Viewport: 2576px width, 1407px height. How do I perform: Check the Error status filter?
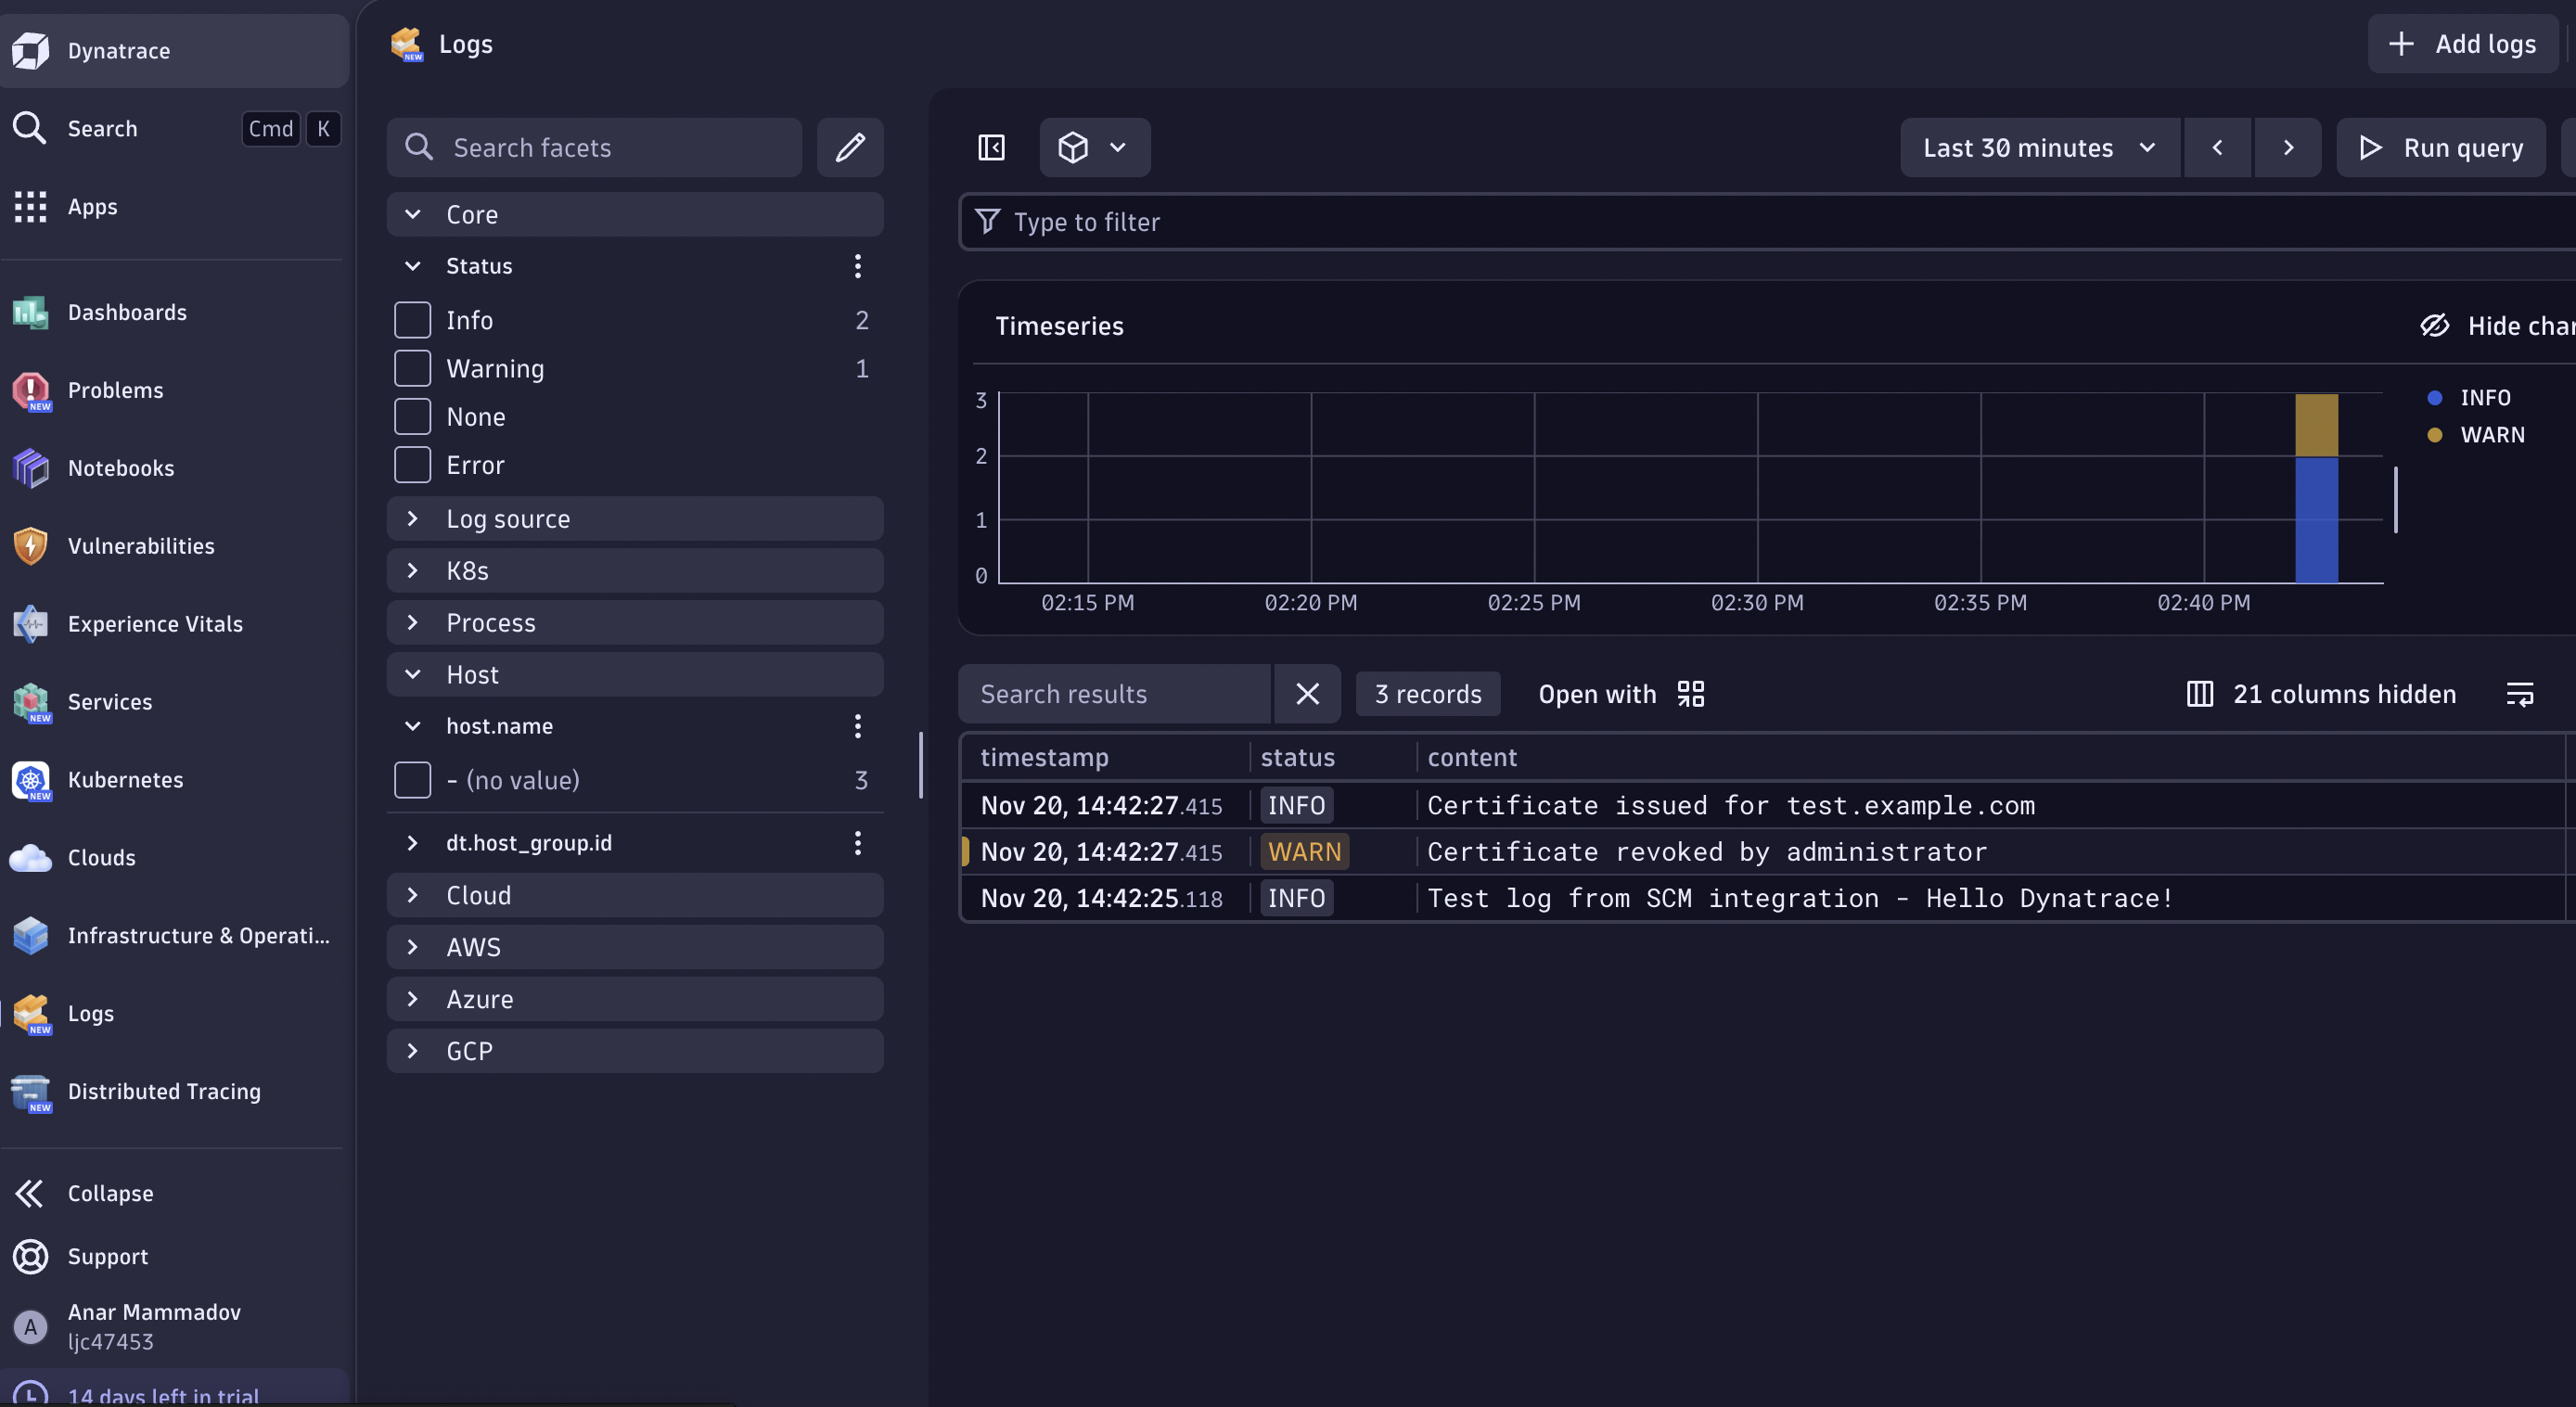point(411,464)
